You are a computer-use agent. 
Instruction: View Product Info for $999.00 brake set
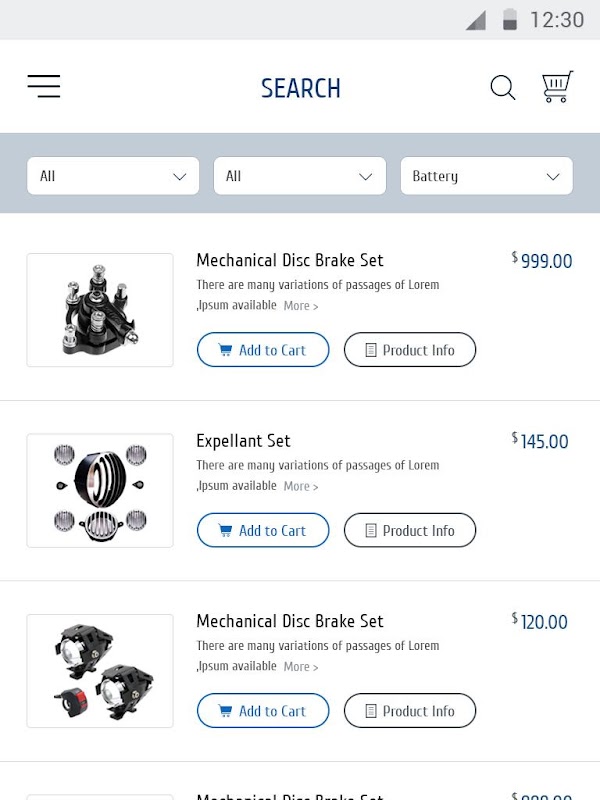click(x=410, y=350)
